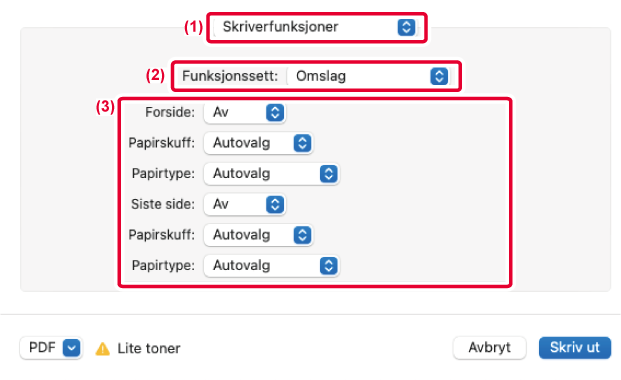Click the Skriv ut button

(575, 348)
